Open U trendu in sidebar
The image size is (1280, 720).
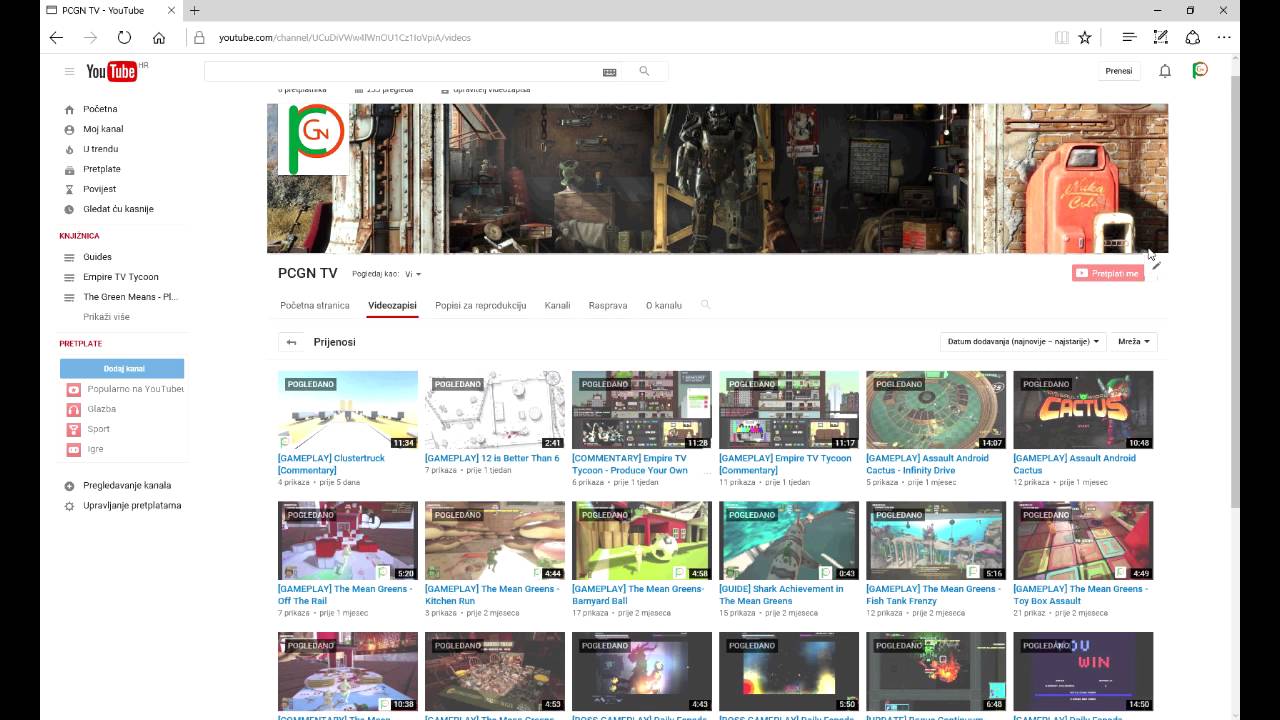100,149
